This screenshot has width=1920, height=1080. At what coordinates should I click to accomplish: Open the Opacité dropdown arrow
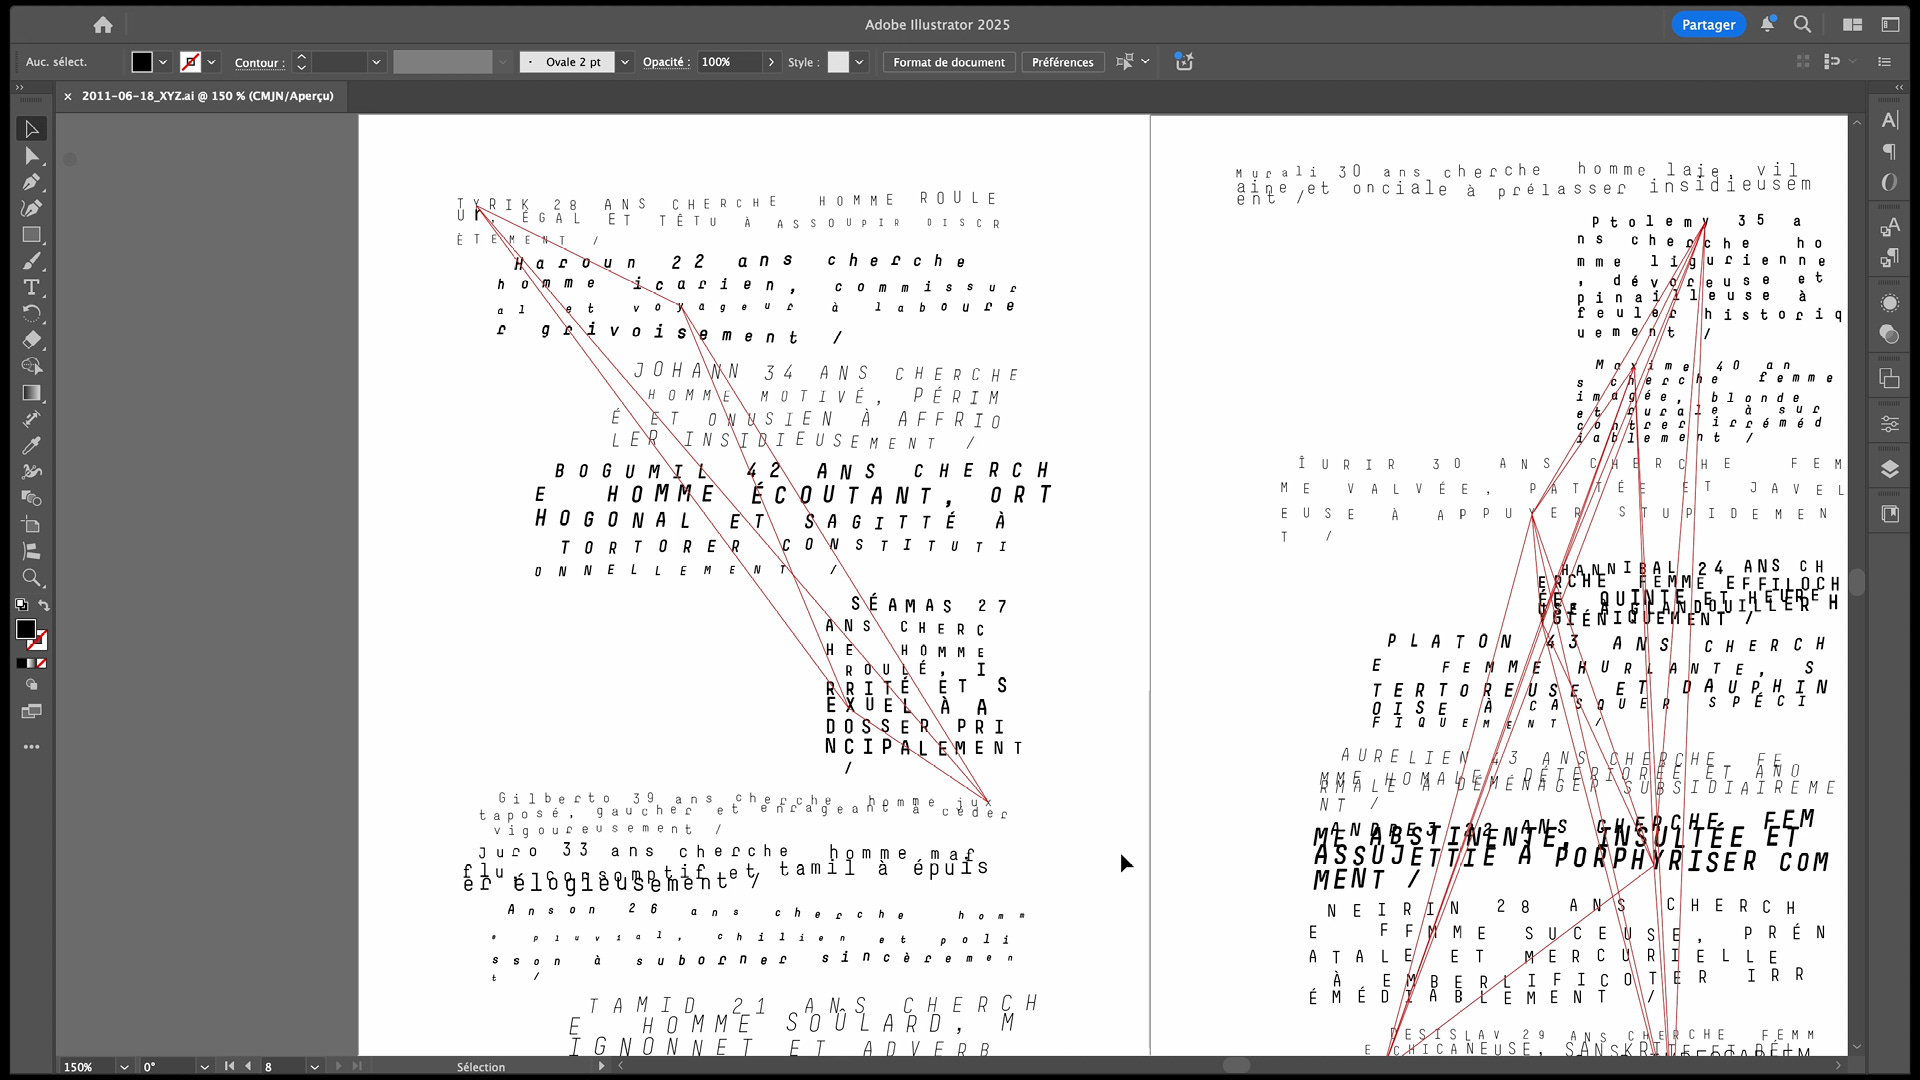pyautogui.click(x=771, y=62)
